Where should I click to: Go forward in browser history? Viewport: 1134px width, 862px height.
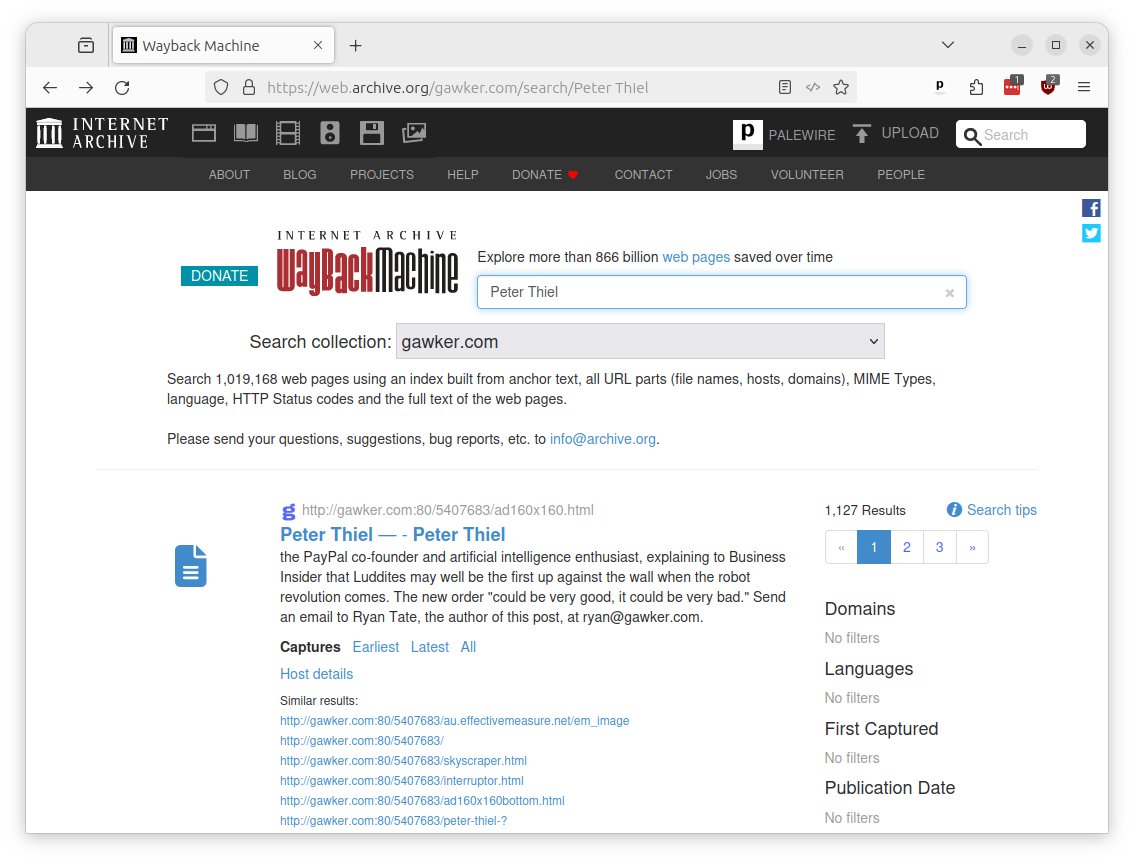(86, 88)
